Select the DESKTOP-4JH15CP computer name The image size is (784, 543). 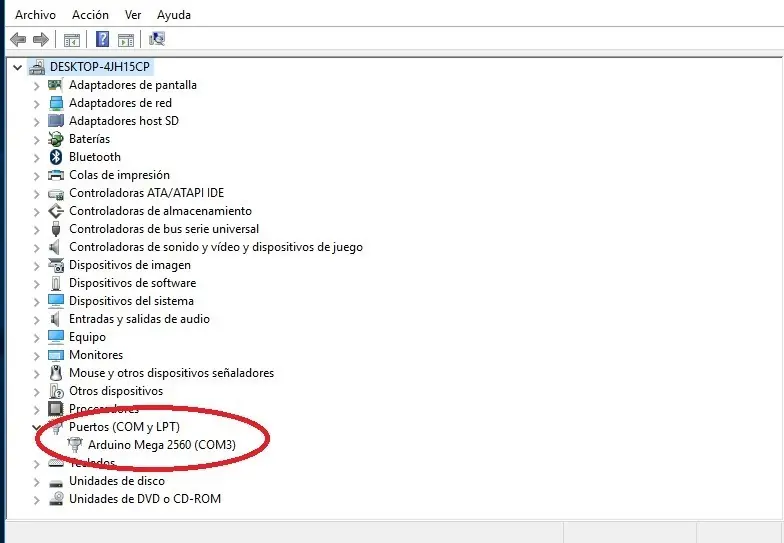tap(100, 67)
